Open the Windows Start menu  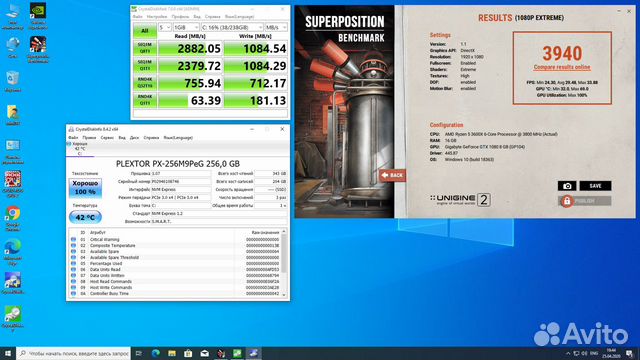(8, 353)
